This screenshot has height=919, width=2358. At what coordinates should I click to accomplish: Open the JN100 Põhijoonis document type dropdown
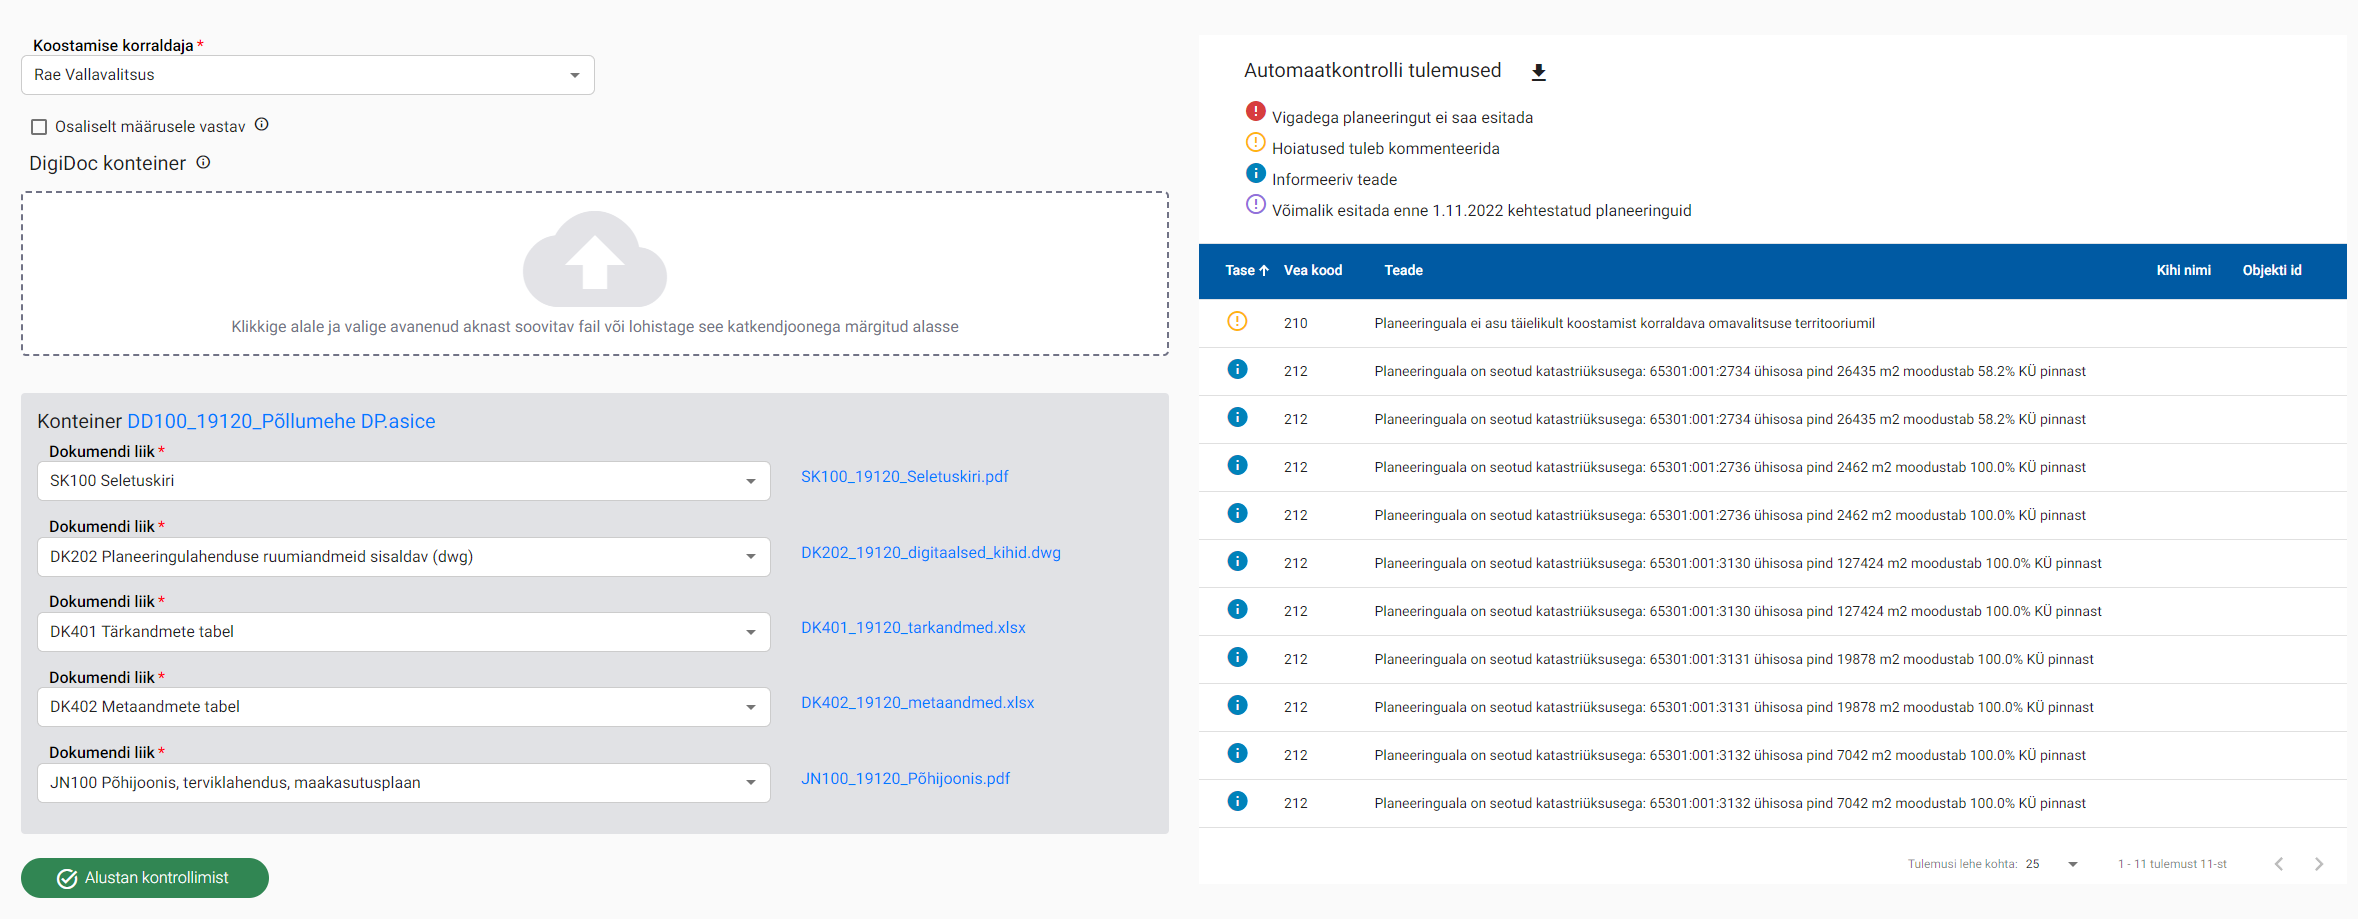pyautogui.click(x=404, y=783)
